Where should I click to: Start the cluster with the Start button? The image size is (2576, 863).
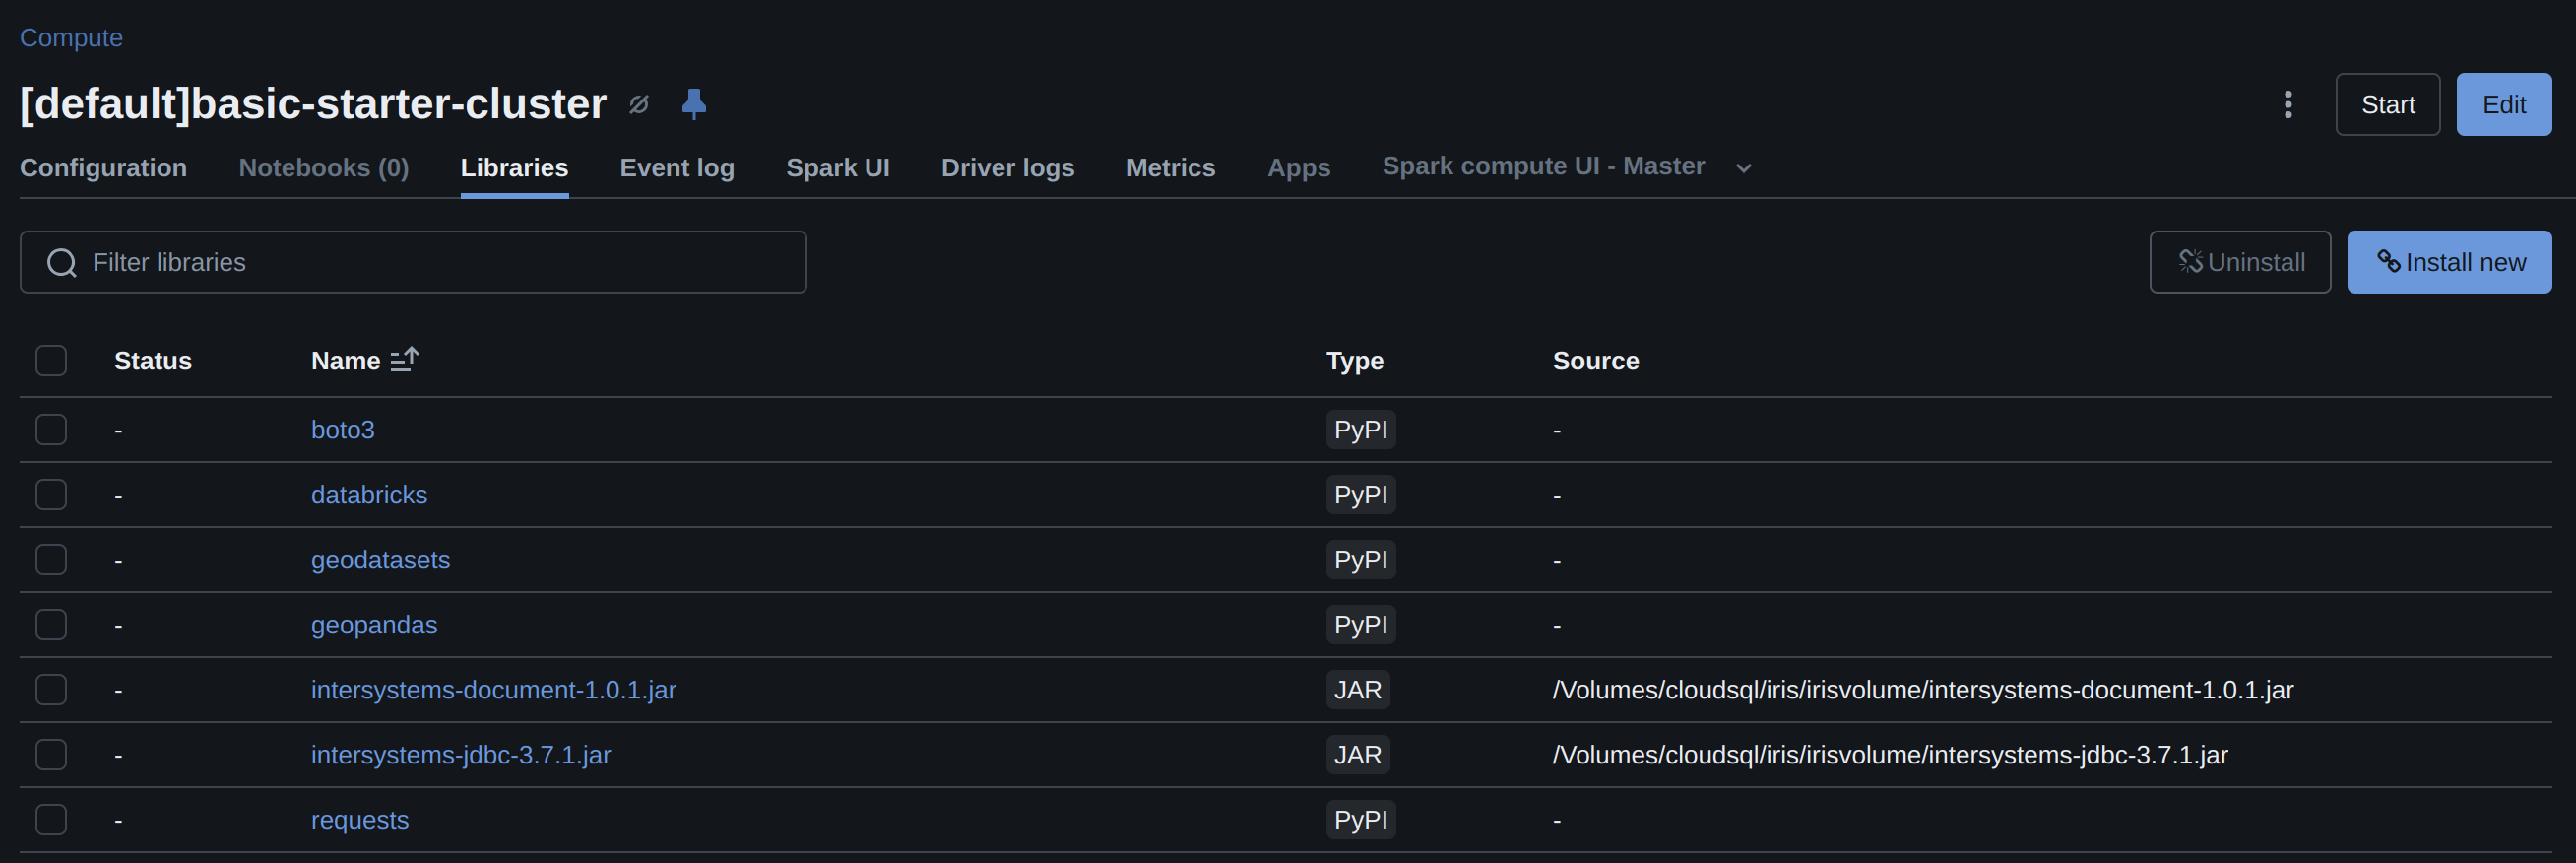pos(2387,105)
